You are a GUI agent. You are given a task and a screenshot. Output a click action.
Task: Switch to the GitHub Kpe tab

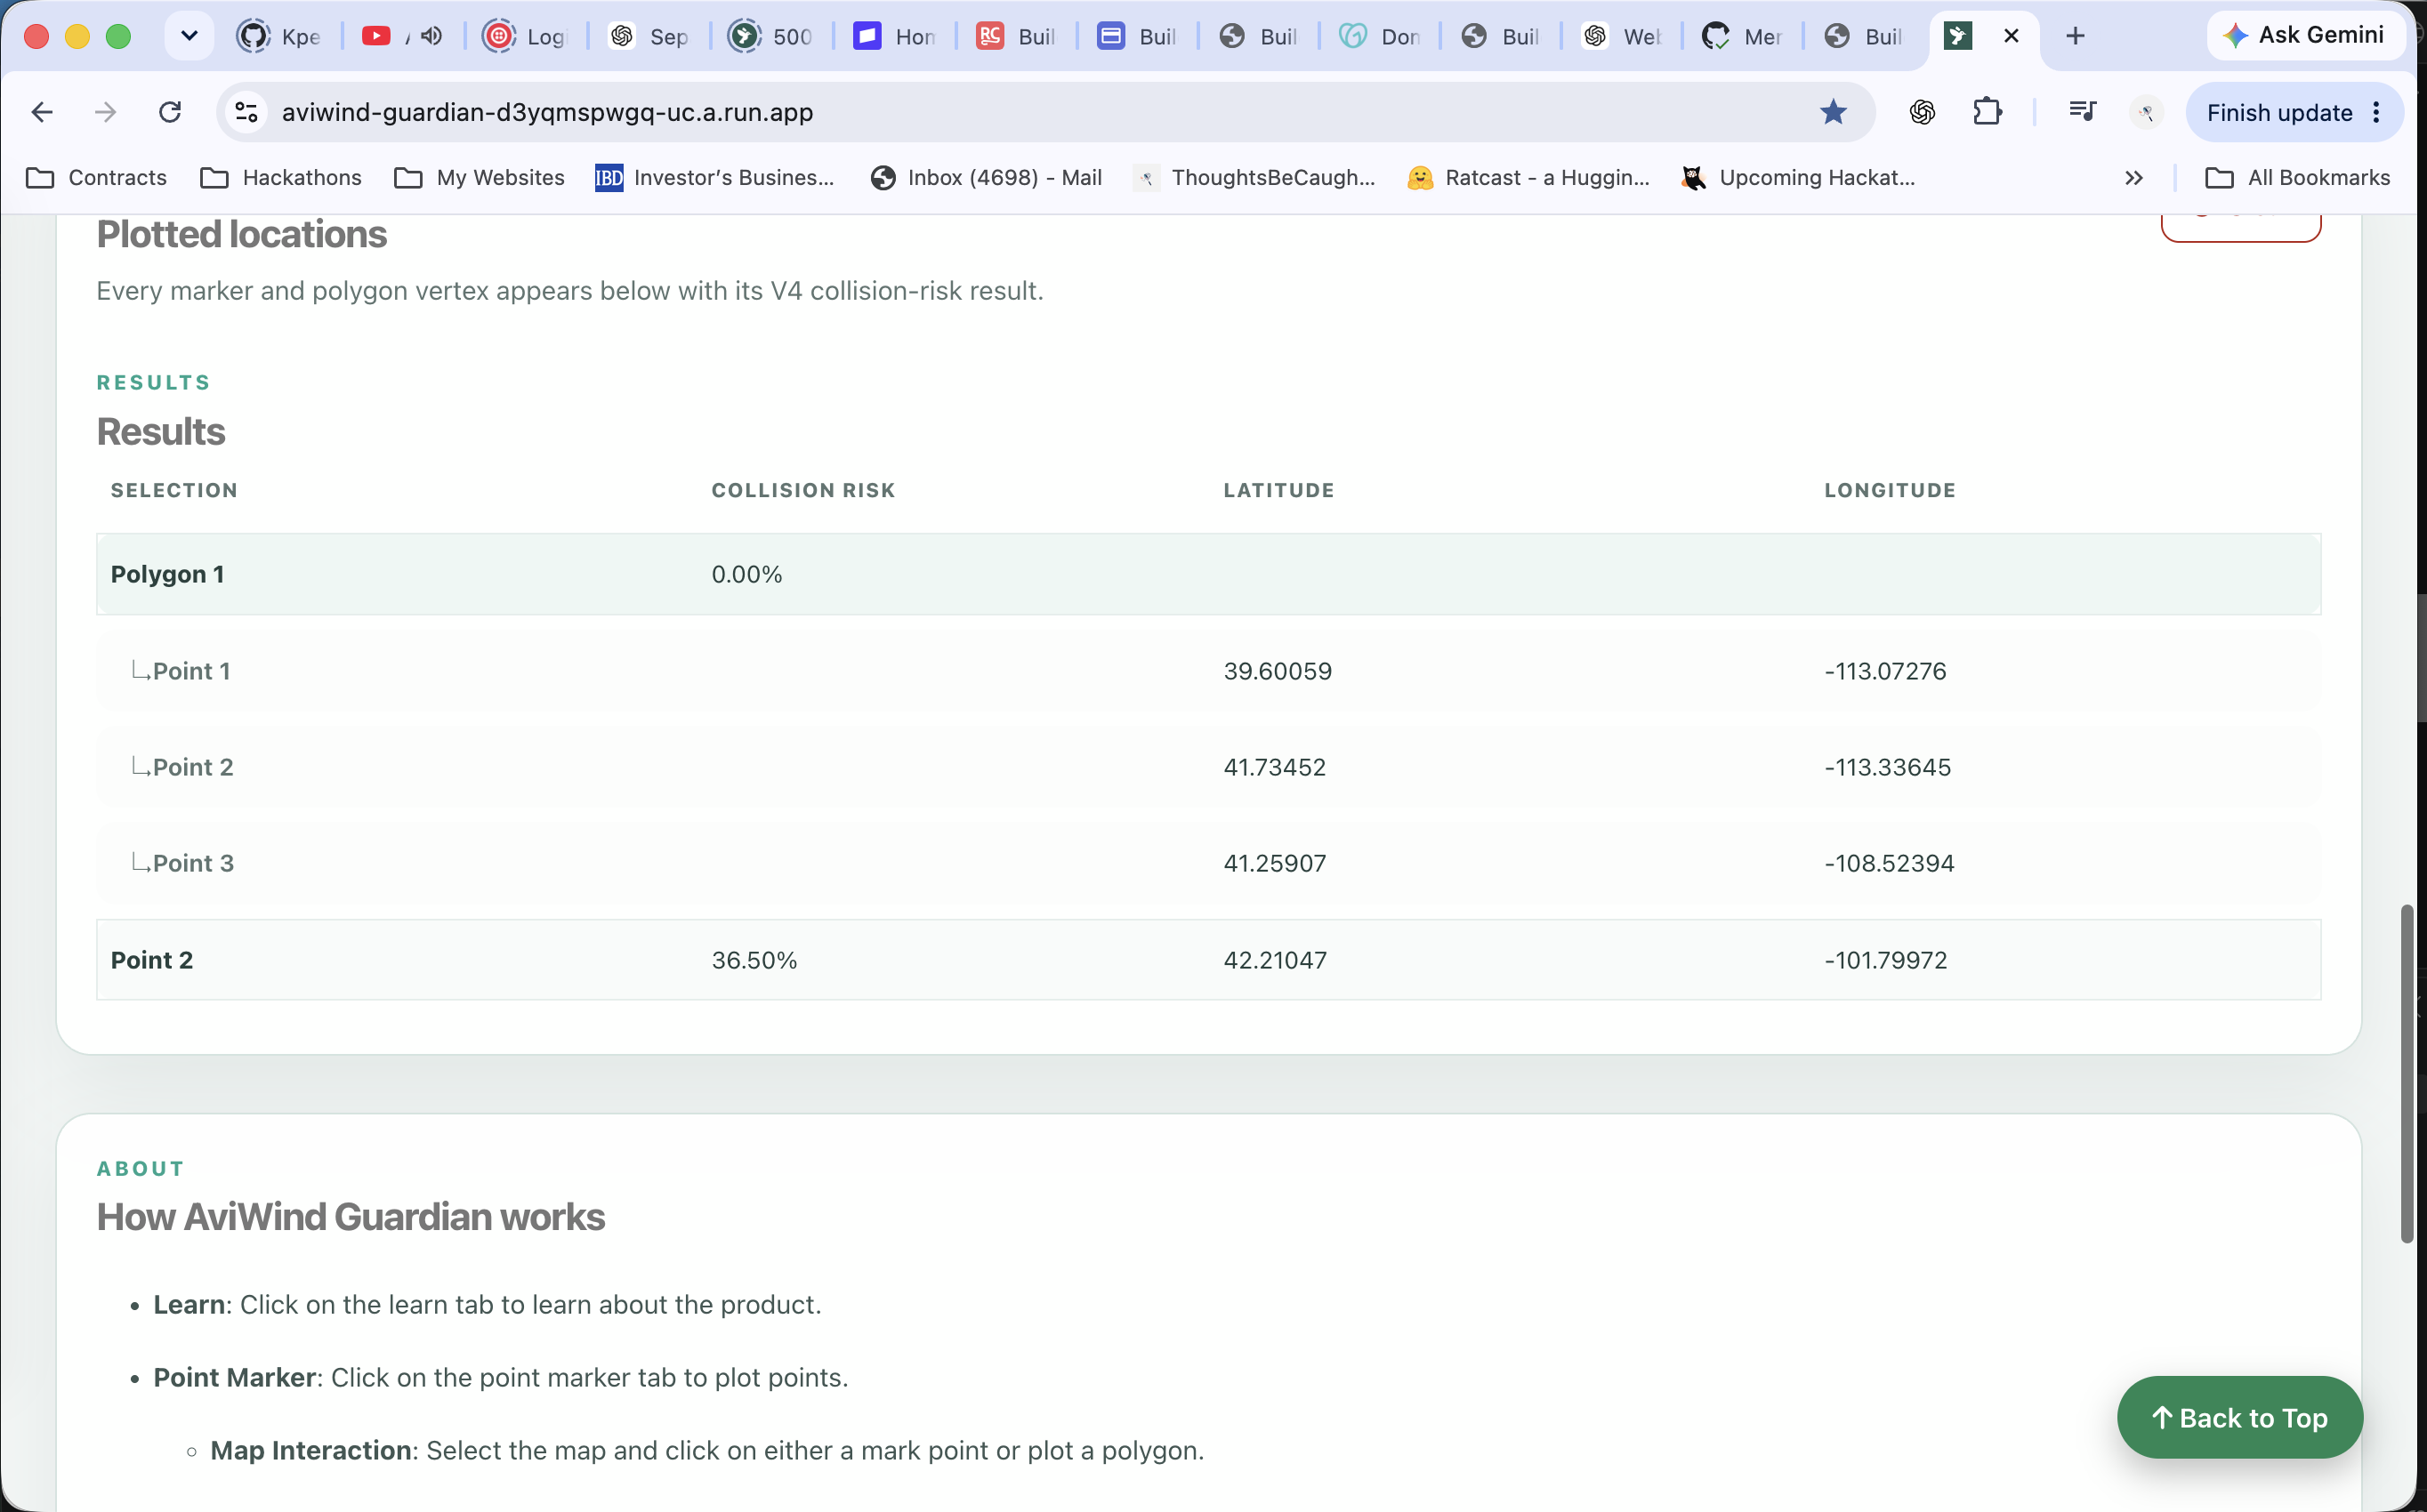[279, 37]
